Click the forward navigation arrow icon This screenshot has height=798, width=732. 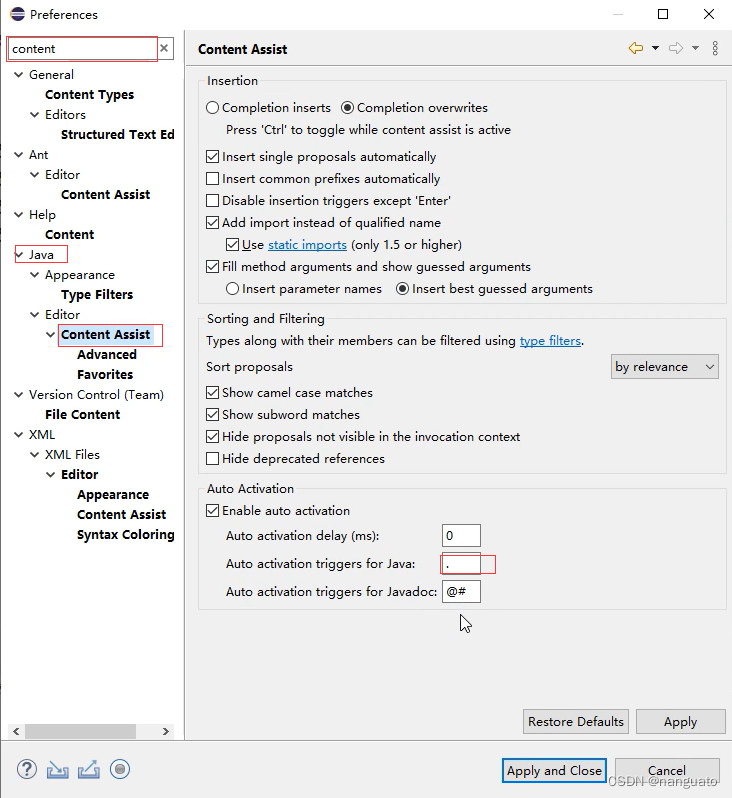[675, 48]
